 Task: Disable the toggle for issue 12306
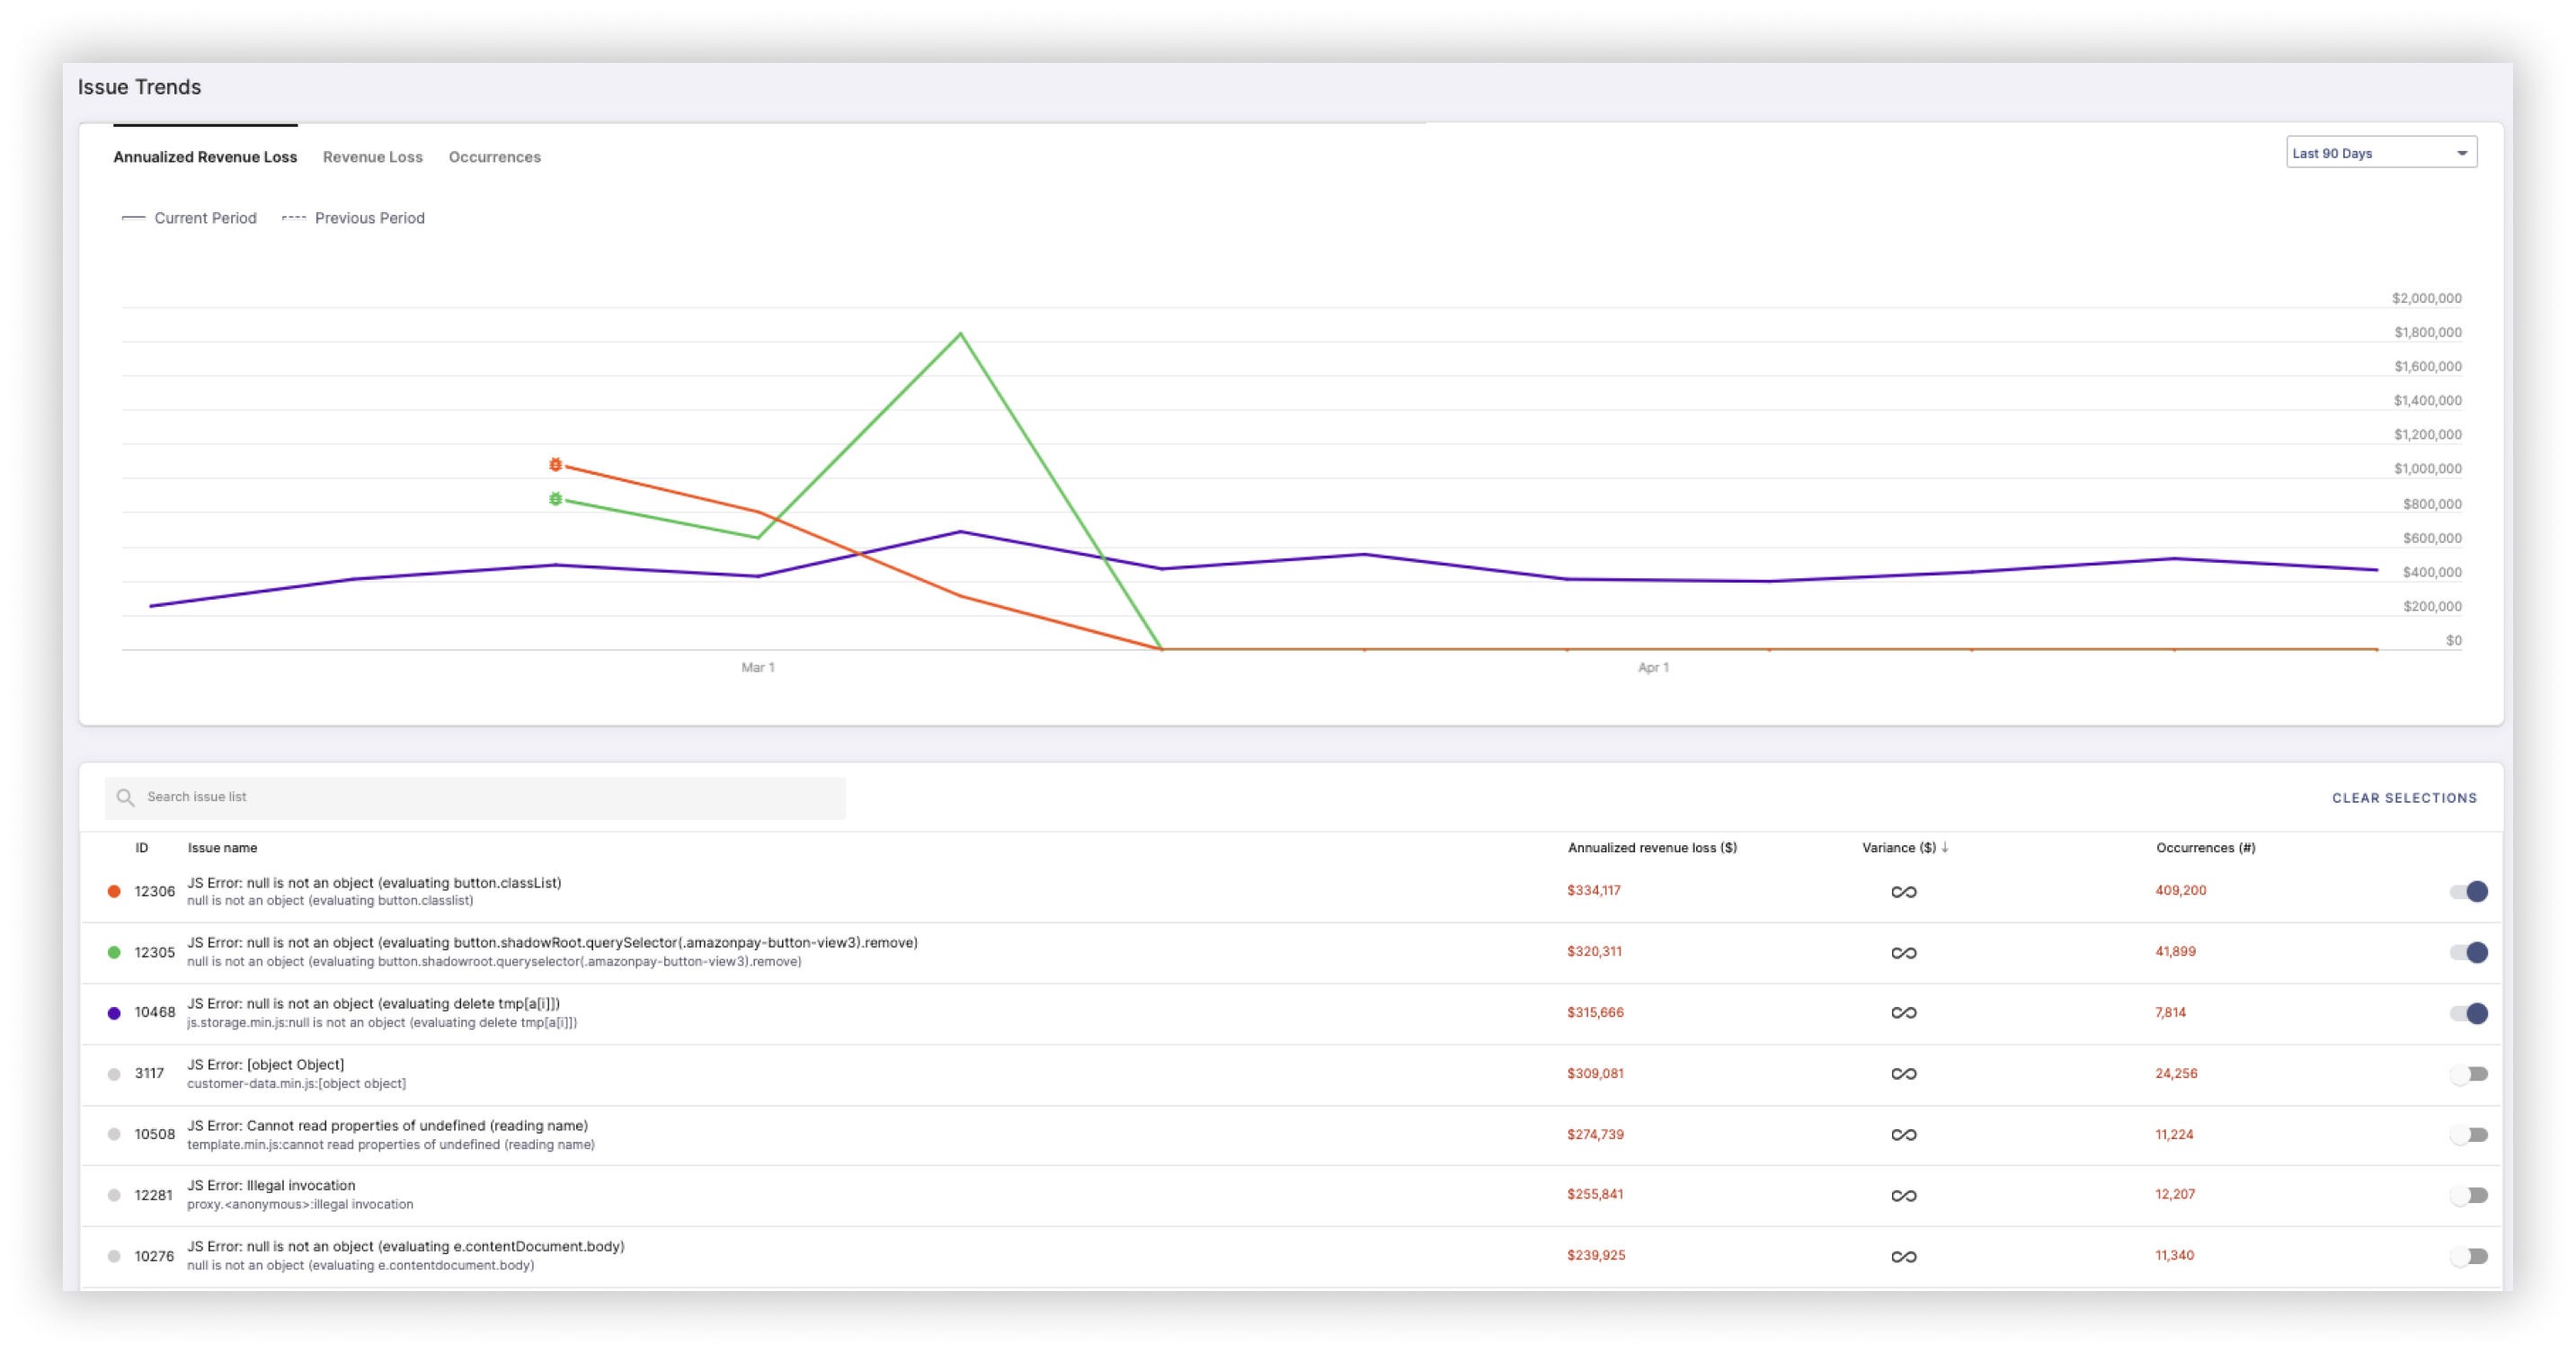pos(2470,890)
